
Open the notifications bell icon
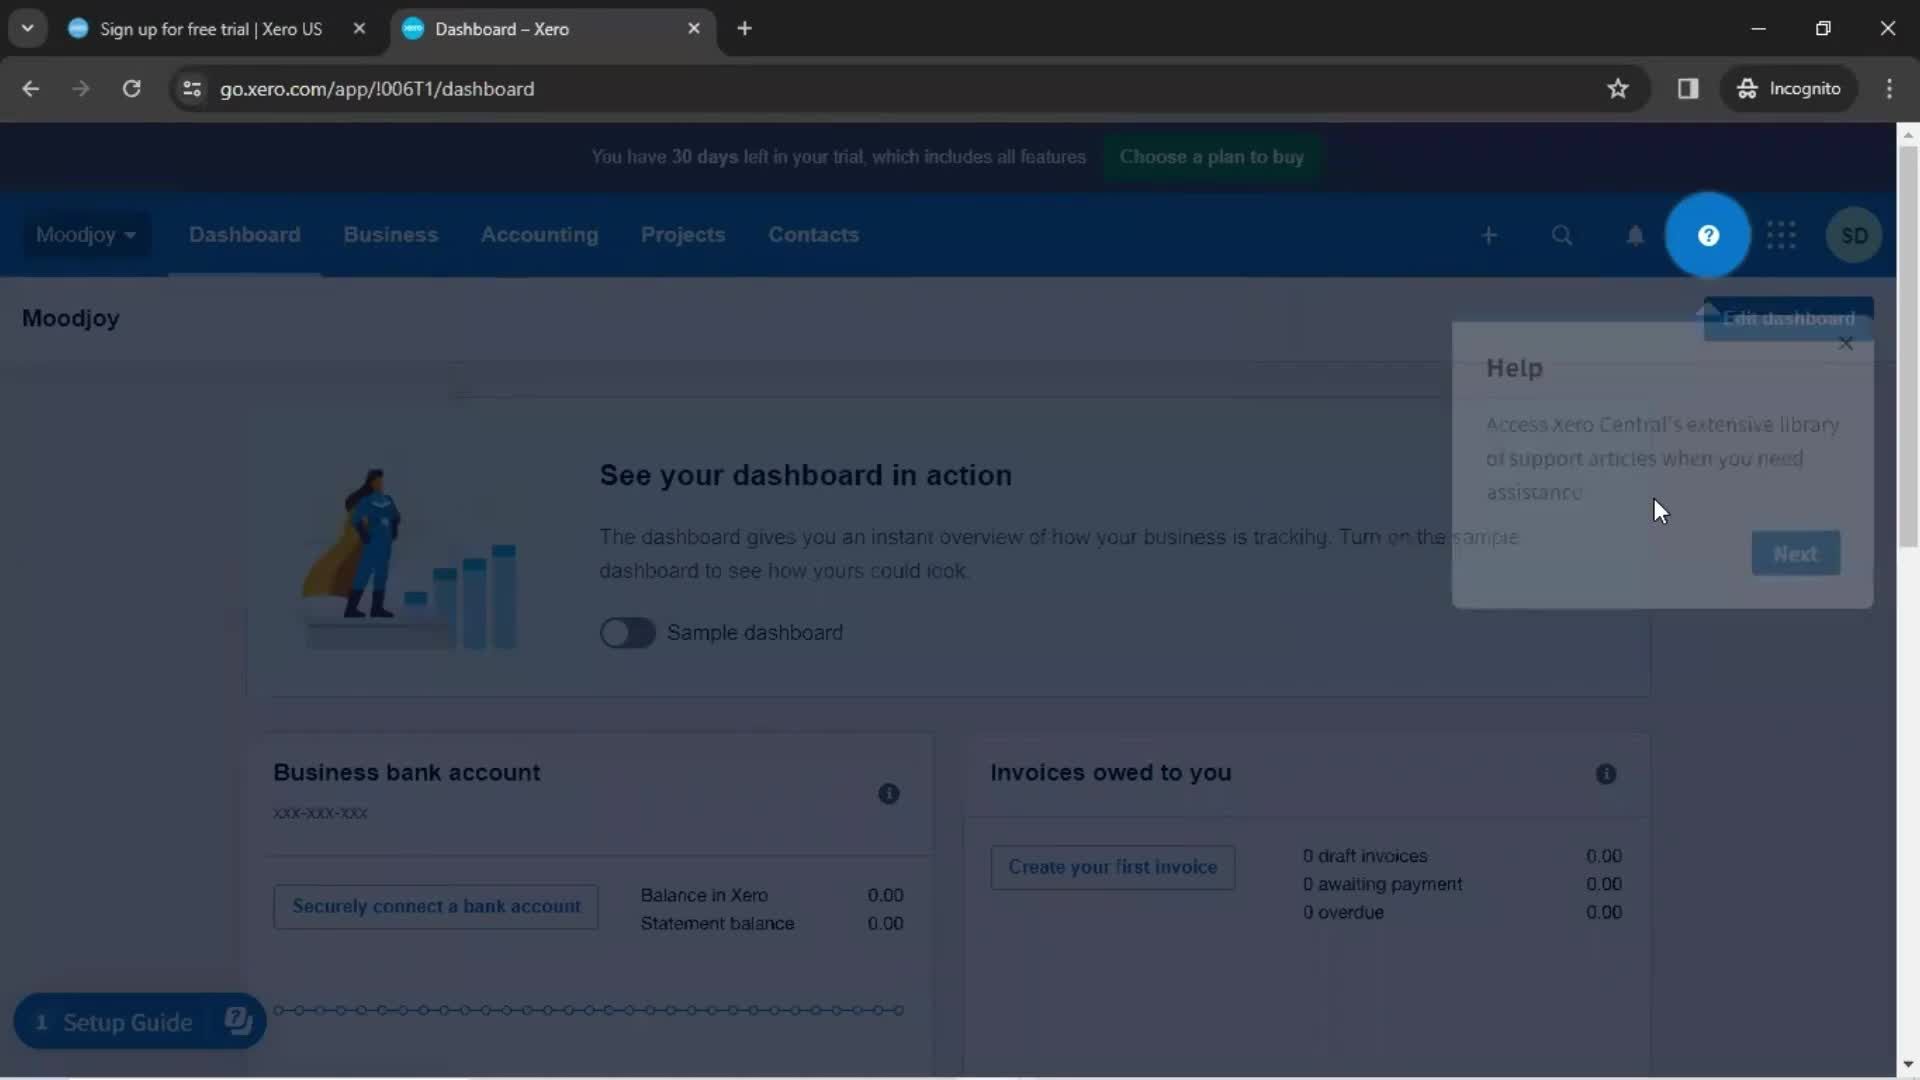tap(1635, 235)
